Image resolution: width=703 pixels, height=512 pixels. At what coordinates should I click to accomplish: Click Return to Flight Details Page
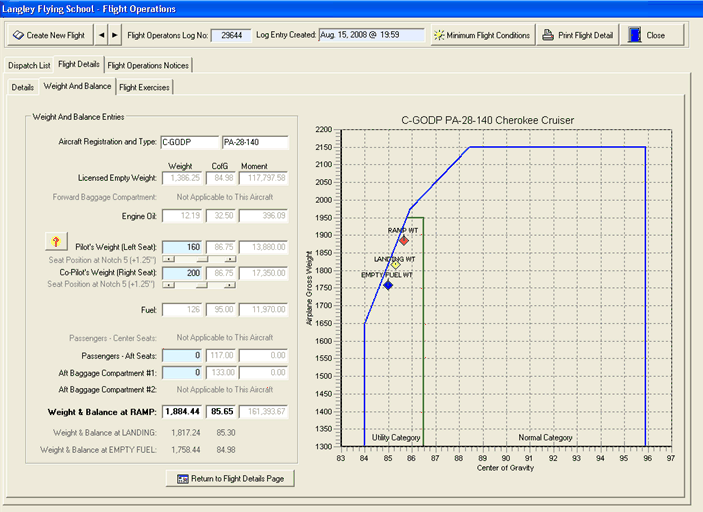coord(230,478)
